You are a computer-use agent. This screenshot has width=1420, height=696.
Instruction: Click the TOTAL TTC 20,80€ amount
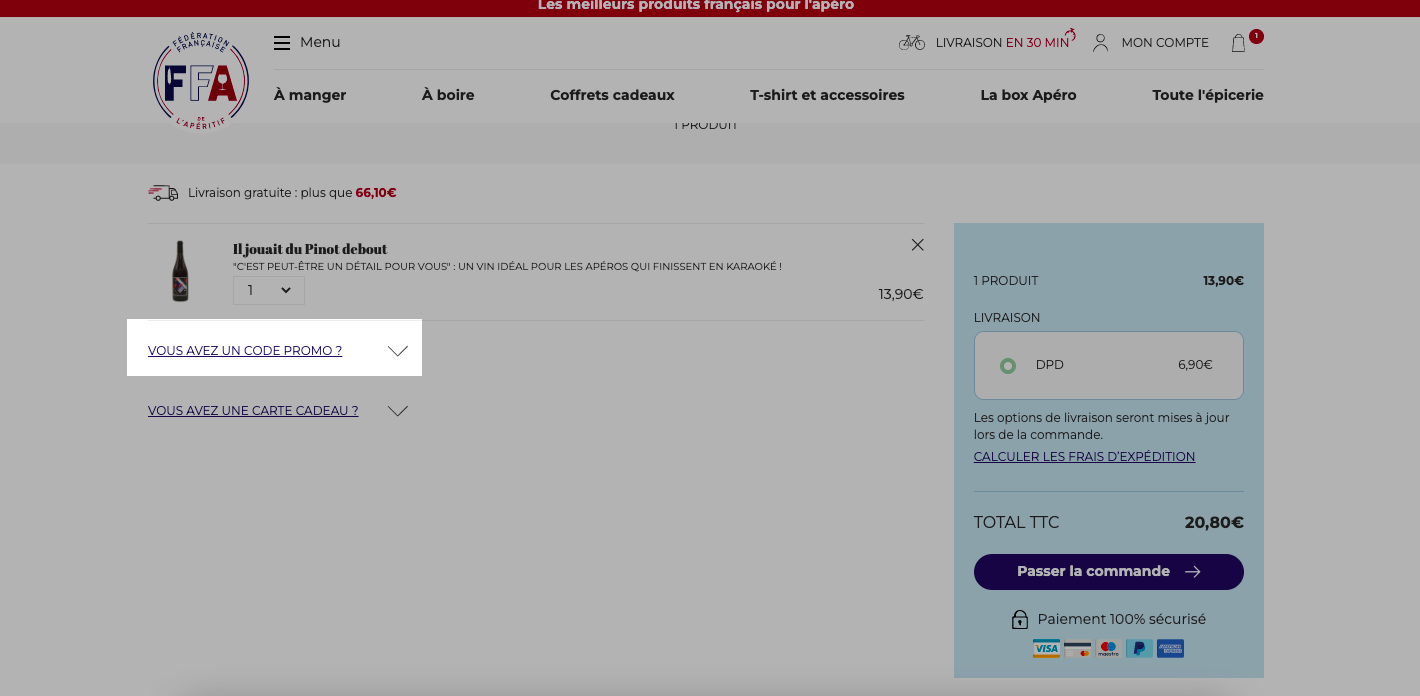pyautogui.click(x=1214, y=522)
